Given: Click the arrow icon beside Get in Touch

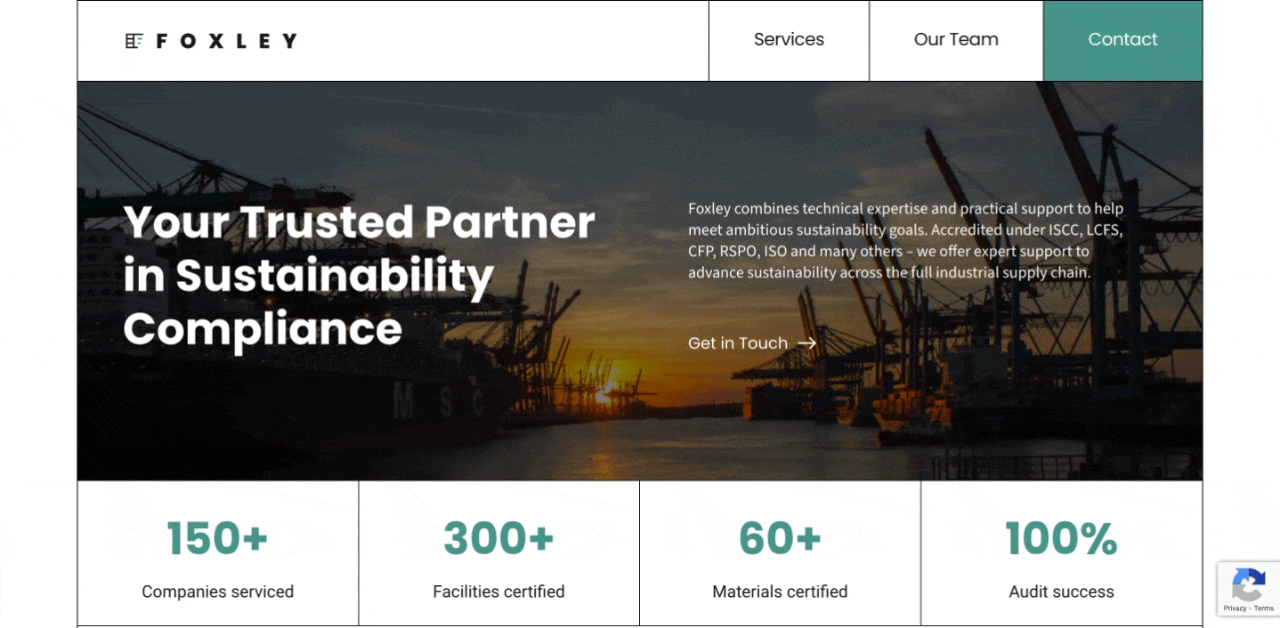Looking at the screenshot, I should (807, 343).
